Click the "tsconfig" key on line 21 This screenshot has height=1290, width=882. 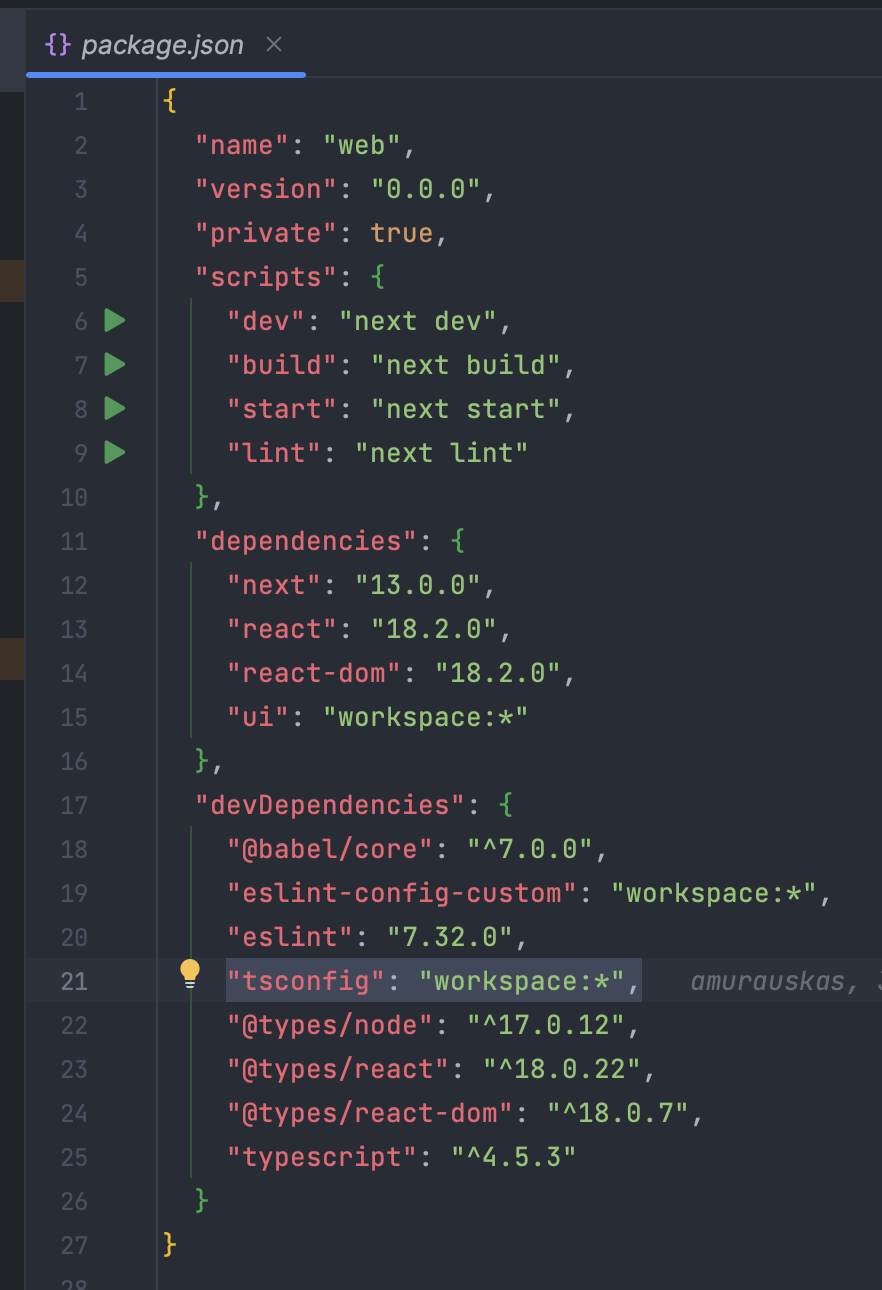[x=306, y=981]
